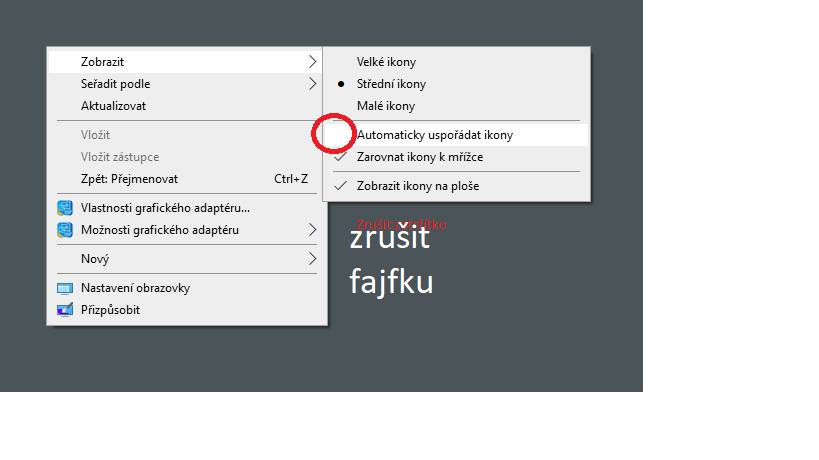Expand the Zobrazit submenu arrow
The height and width of the screenshot is (460, 819).
coord(312,62)
